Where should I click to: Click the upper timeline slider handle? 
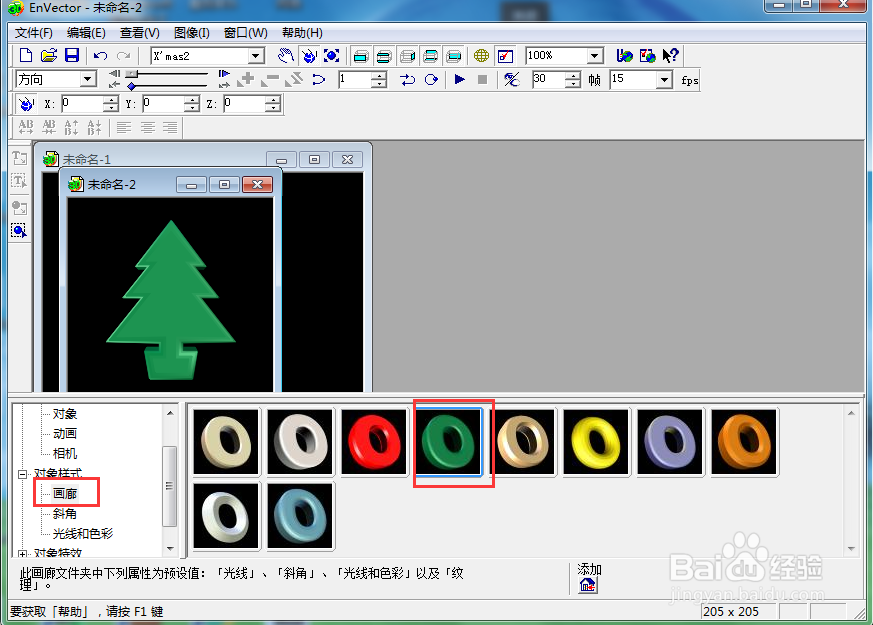[x=131, y=73]
